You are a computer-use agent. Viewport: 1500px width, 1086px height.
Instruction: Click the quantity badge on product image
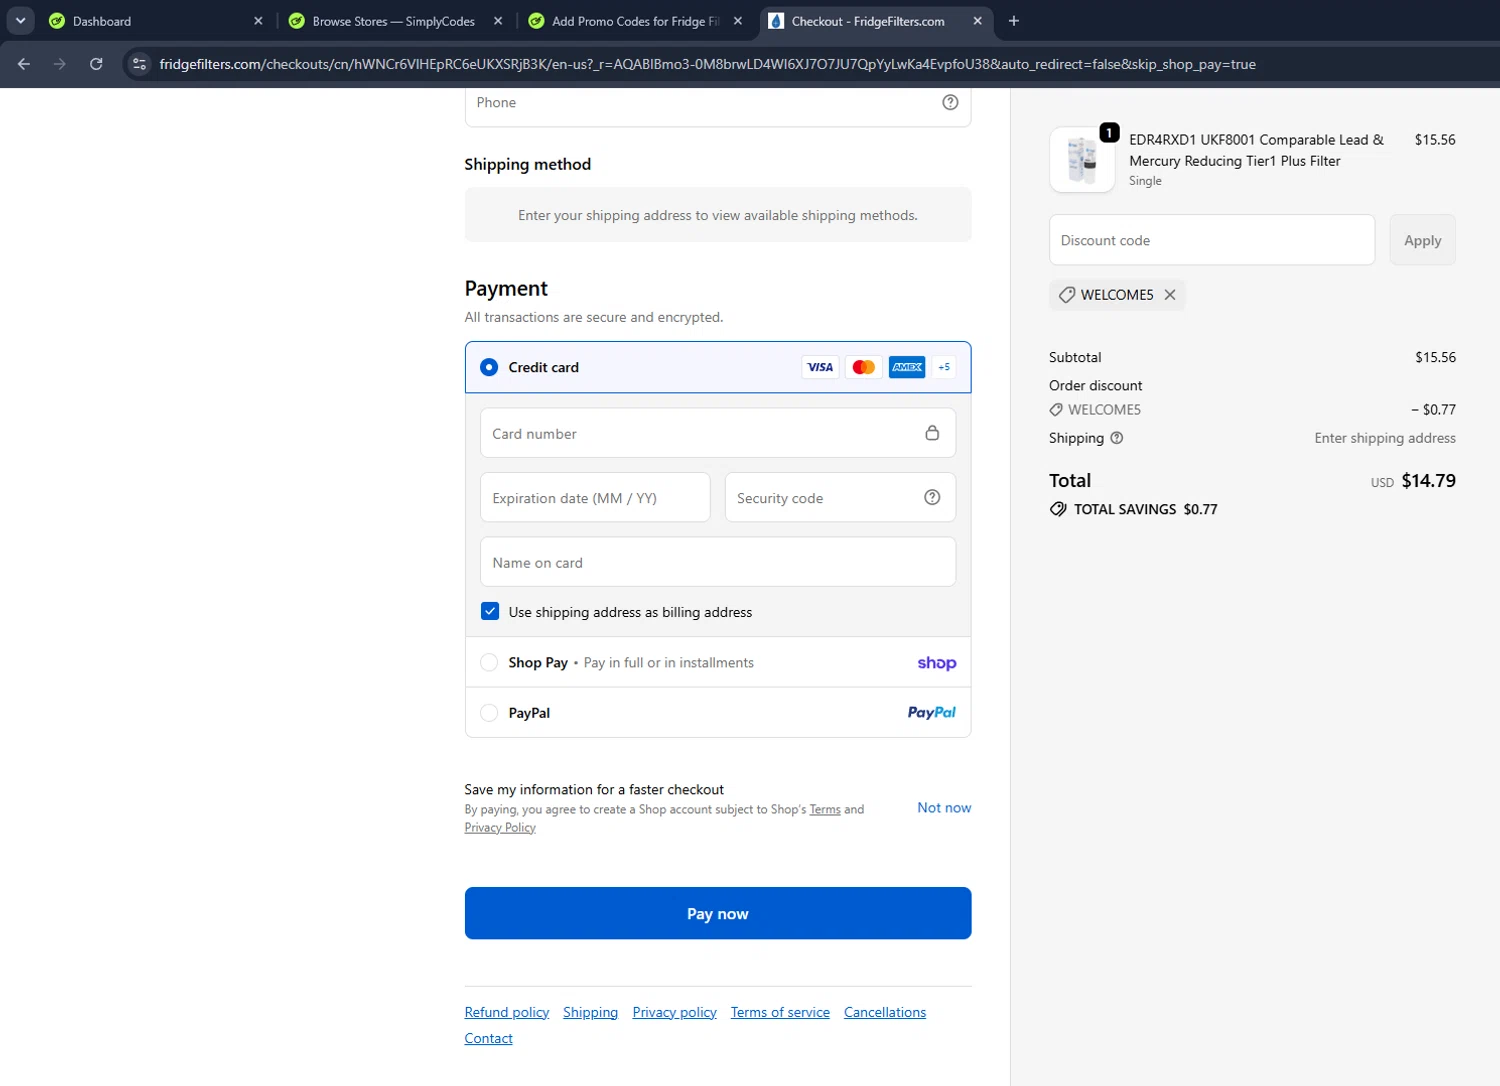point(1109,132)
